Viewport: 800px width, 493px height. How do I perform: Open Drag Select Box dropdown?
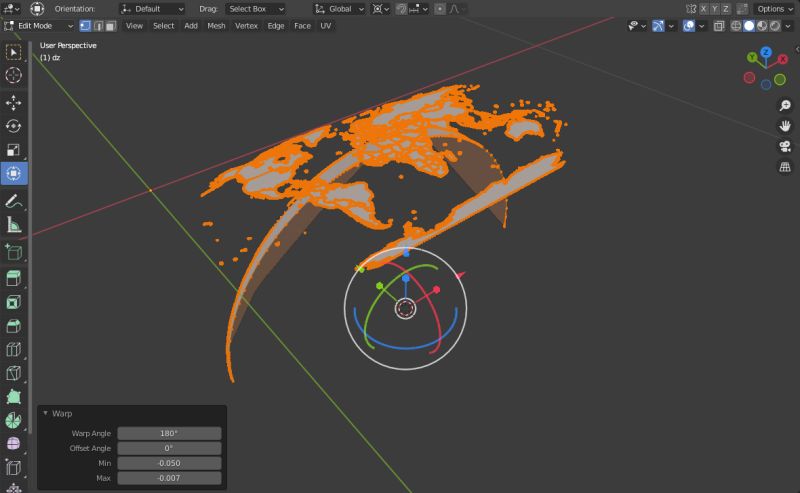(x=255, y=9)
